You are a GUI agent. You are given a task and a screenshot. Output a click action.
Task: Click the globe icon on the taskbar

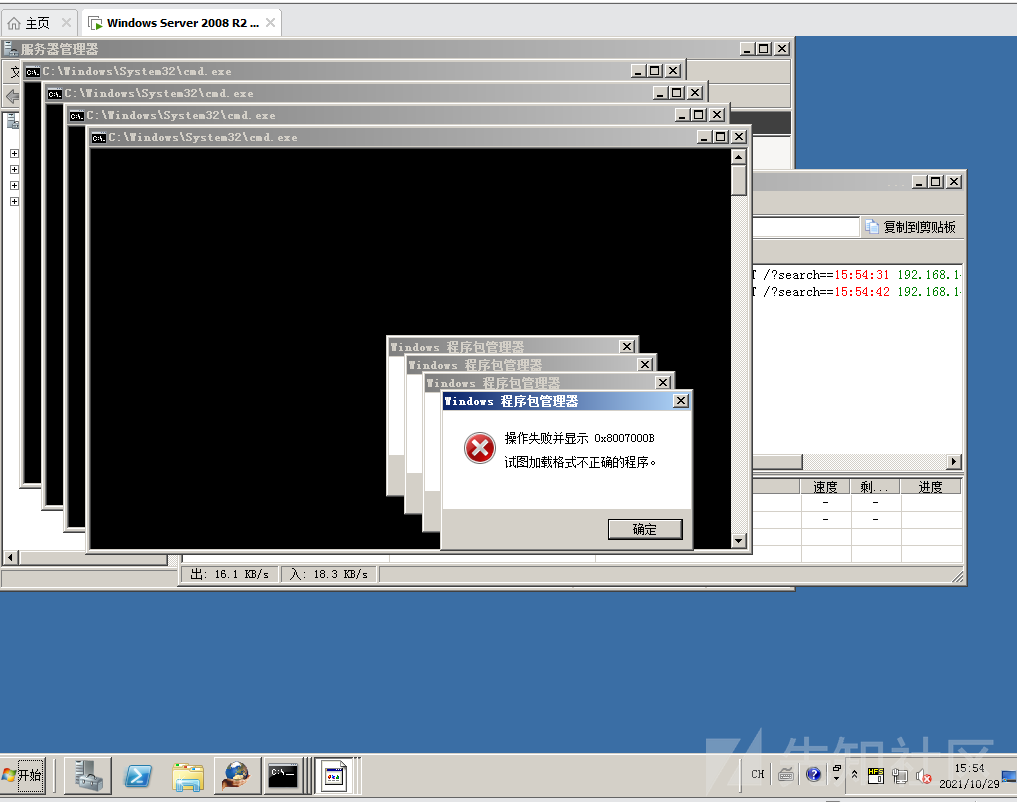click(237, 775)
